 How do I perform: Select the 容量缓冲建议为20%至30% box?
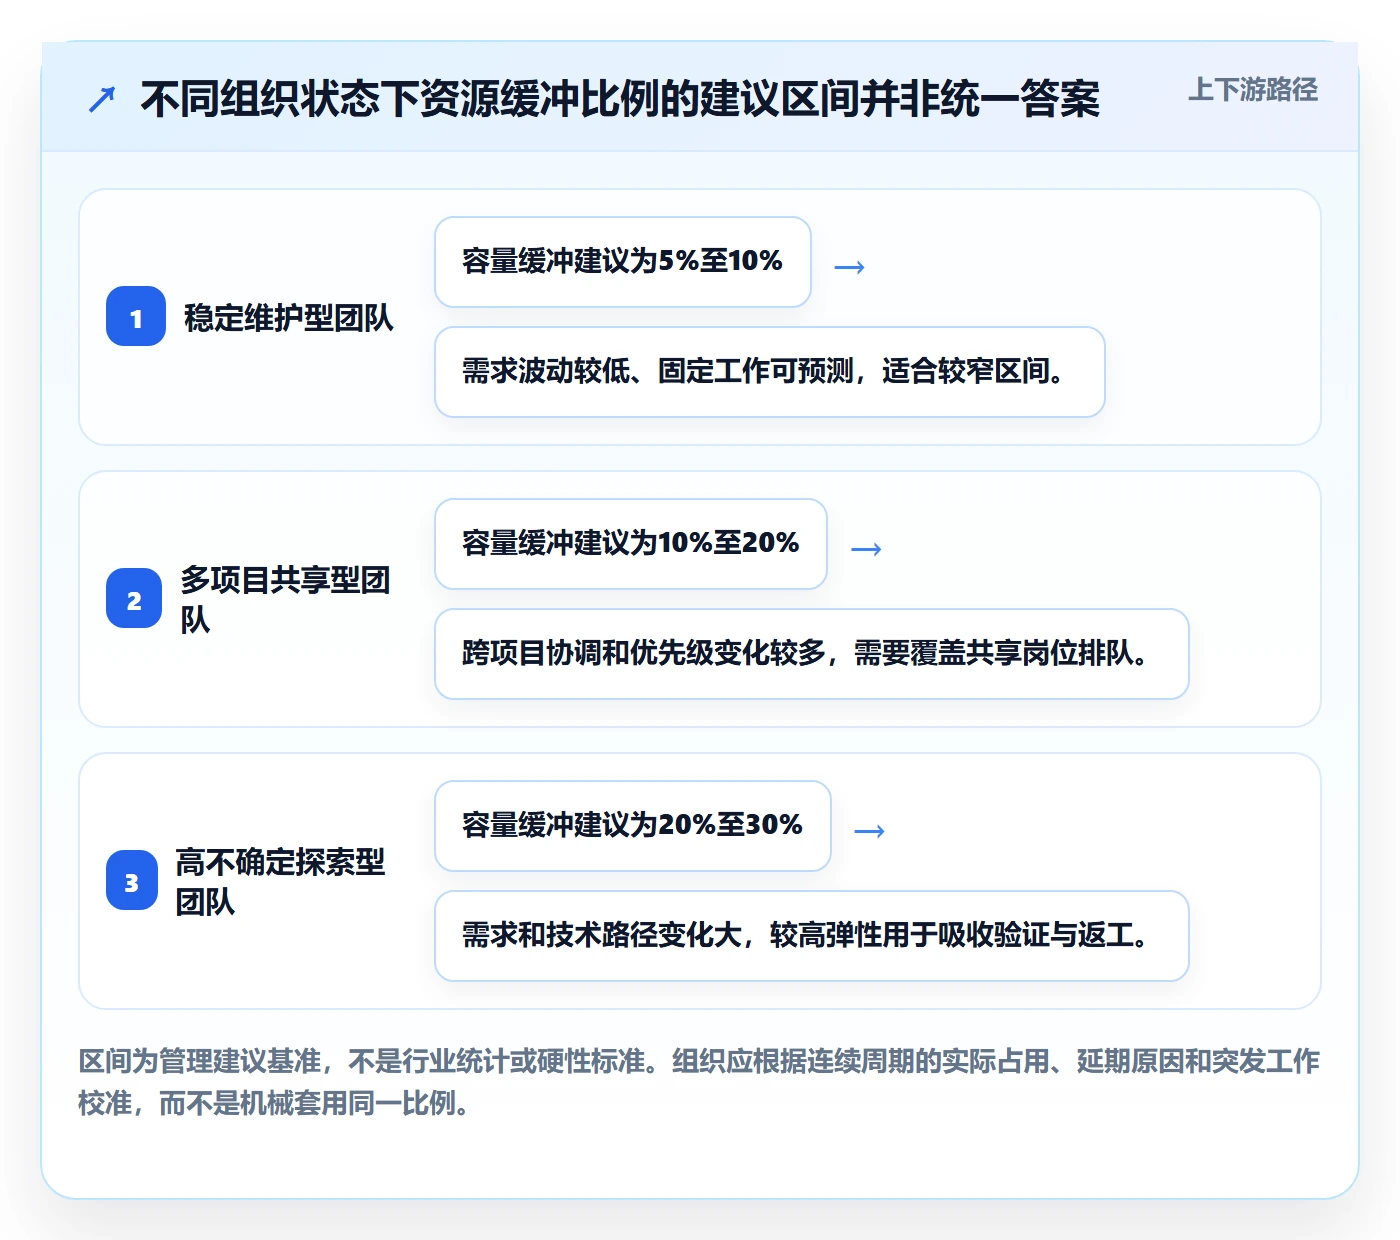coord(633,826)
